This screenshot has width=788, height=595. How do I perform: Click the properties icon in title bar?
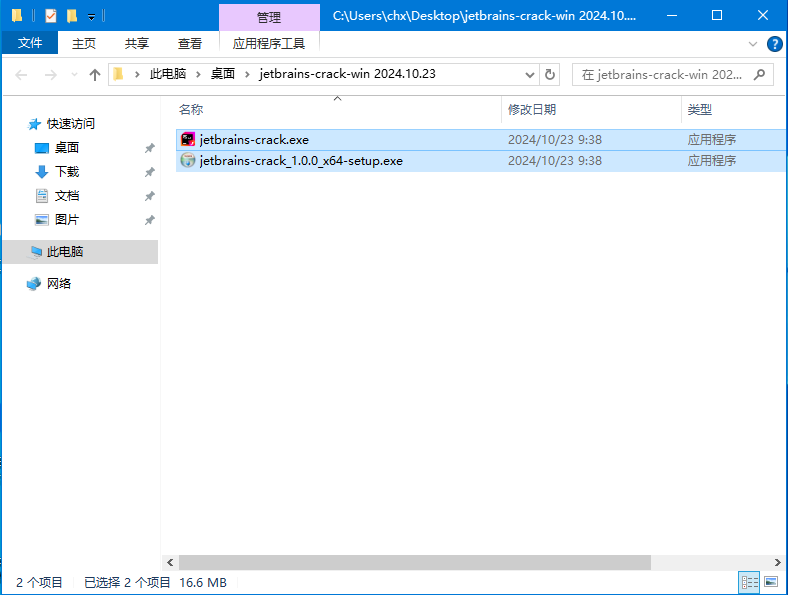coord(51,16)
